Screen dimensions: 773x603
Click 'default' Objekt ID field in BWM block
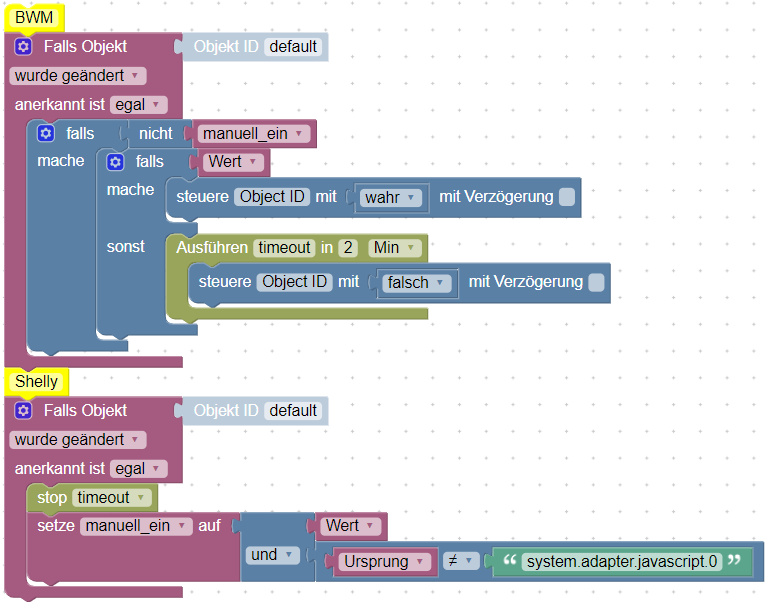(293, 47)
